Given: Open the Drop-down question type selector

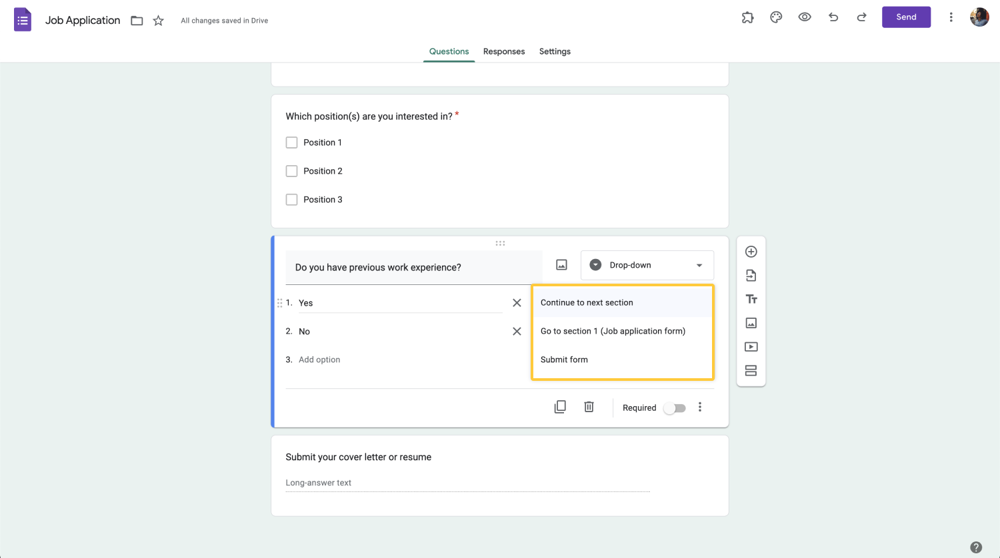Looking at the screenshot, I should [x=647, y=265].
